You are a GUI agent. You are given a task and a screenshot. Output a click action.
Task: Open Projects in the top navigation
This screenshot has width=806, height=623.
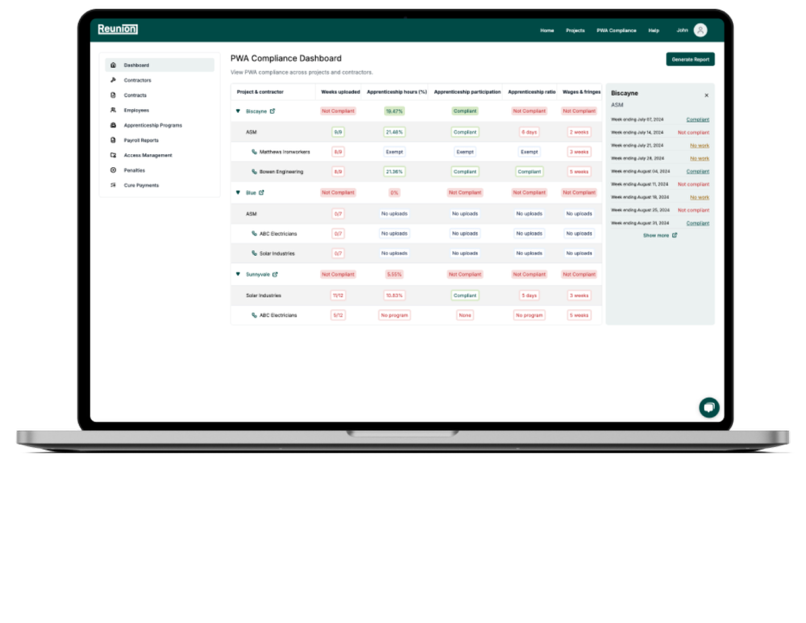coord(575,31)
